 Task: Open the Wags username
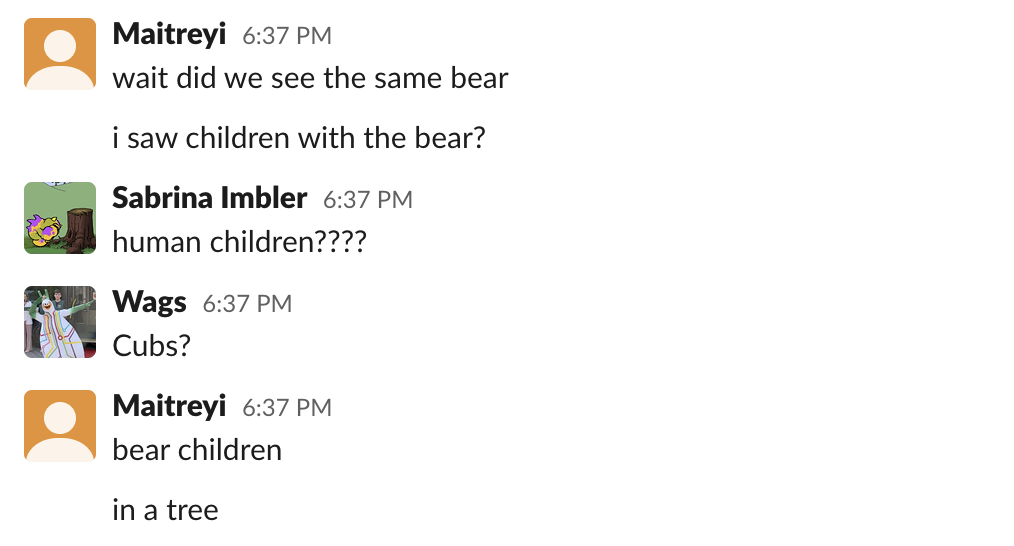[x=149, y=302]
